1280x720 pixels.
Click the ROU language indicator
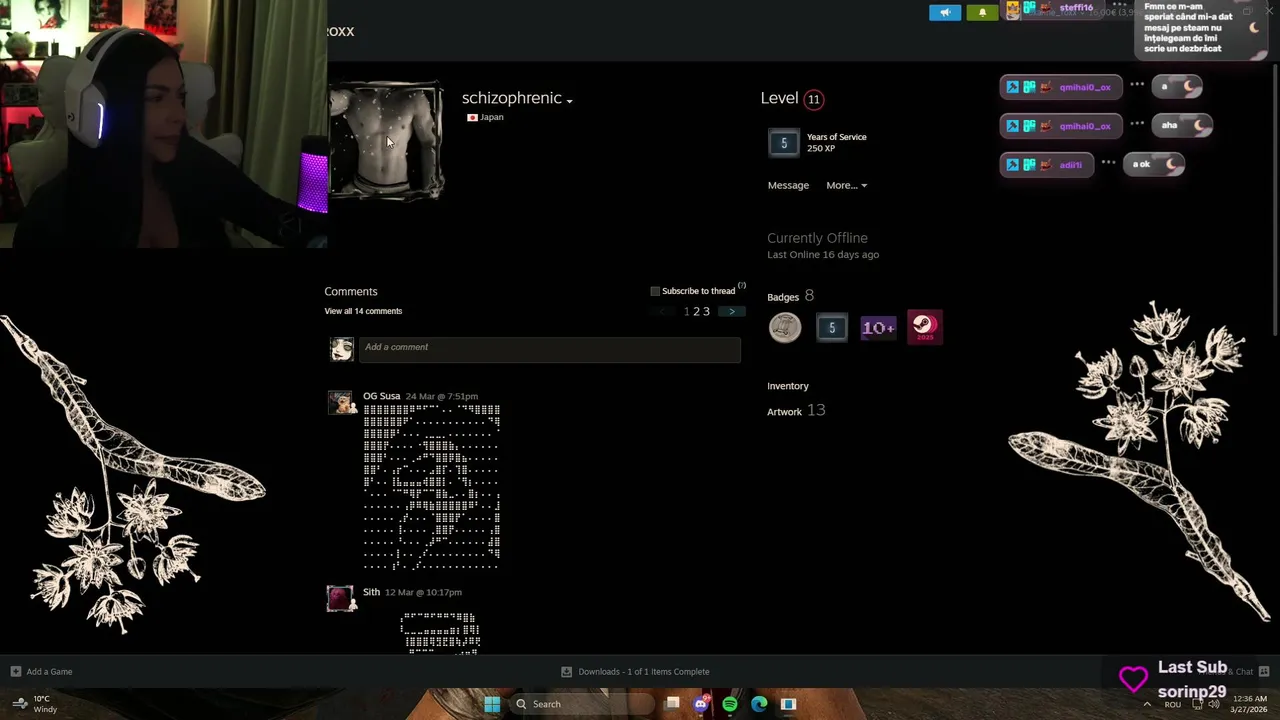(1173, 704)
